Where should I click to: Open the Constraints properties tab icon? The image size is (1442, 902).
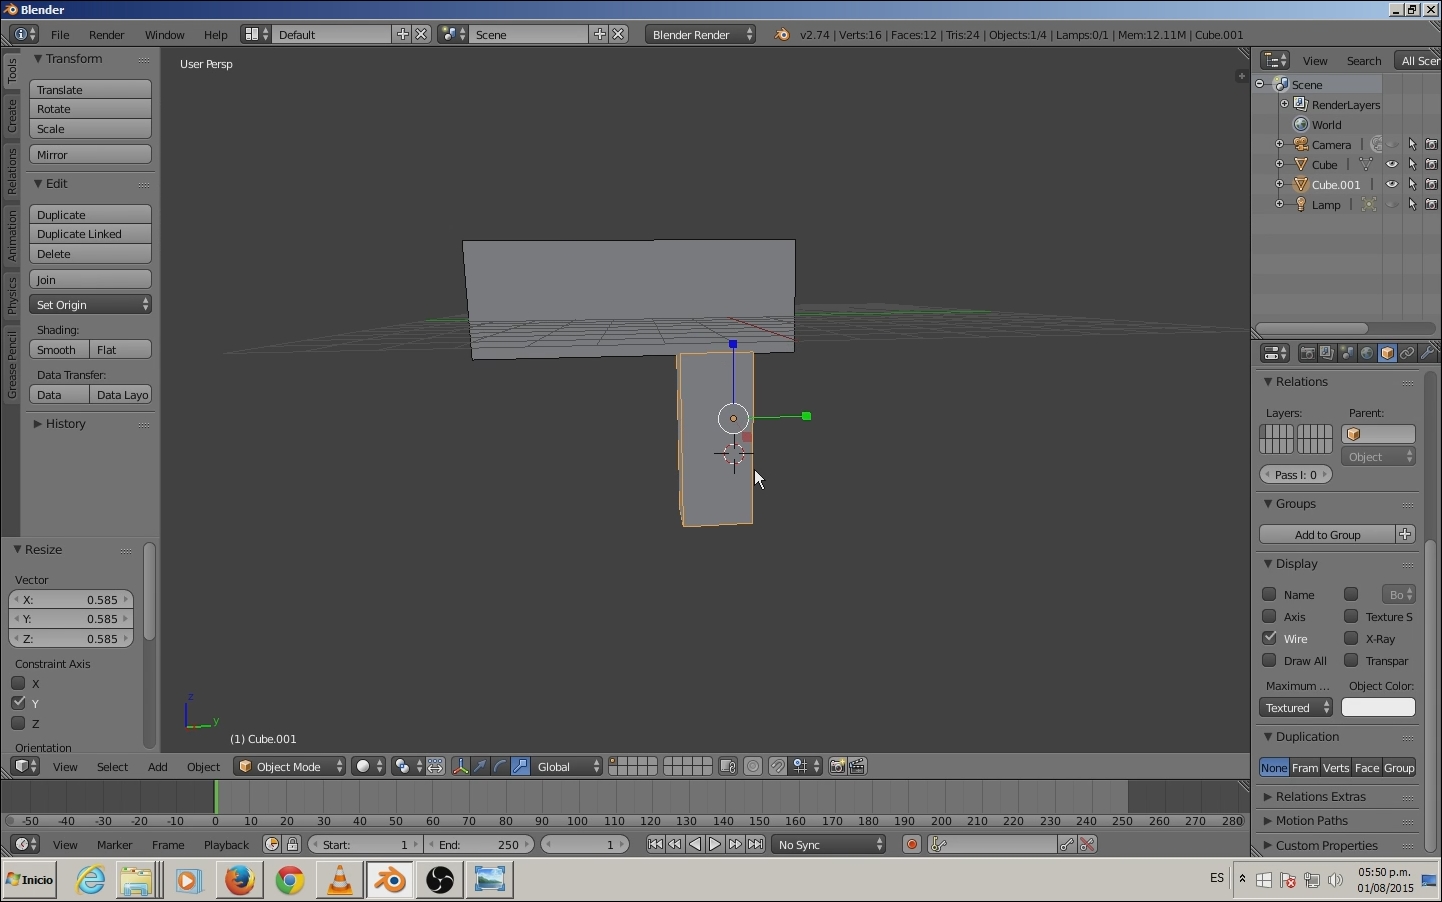(x=1408, y=354)
